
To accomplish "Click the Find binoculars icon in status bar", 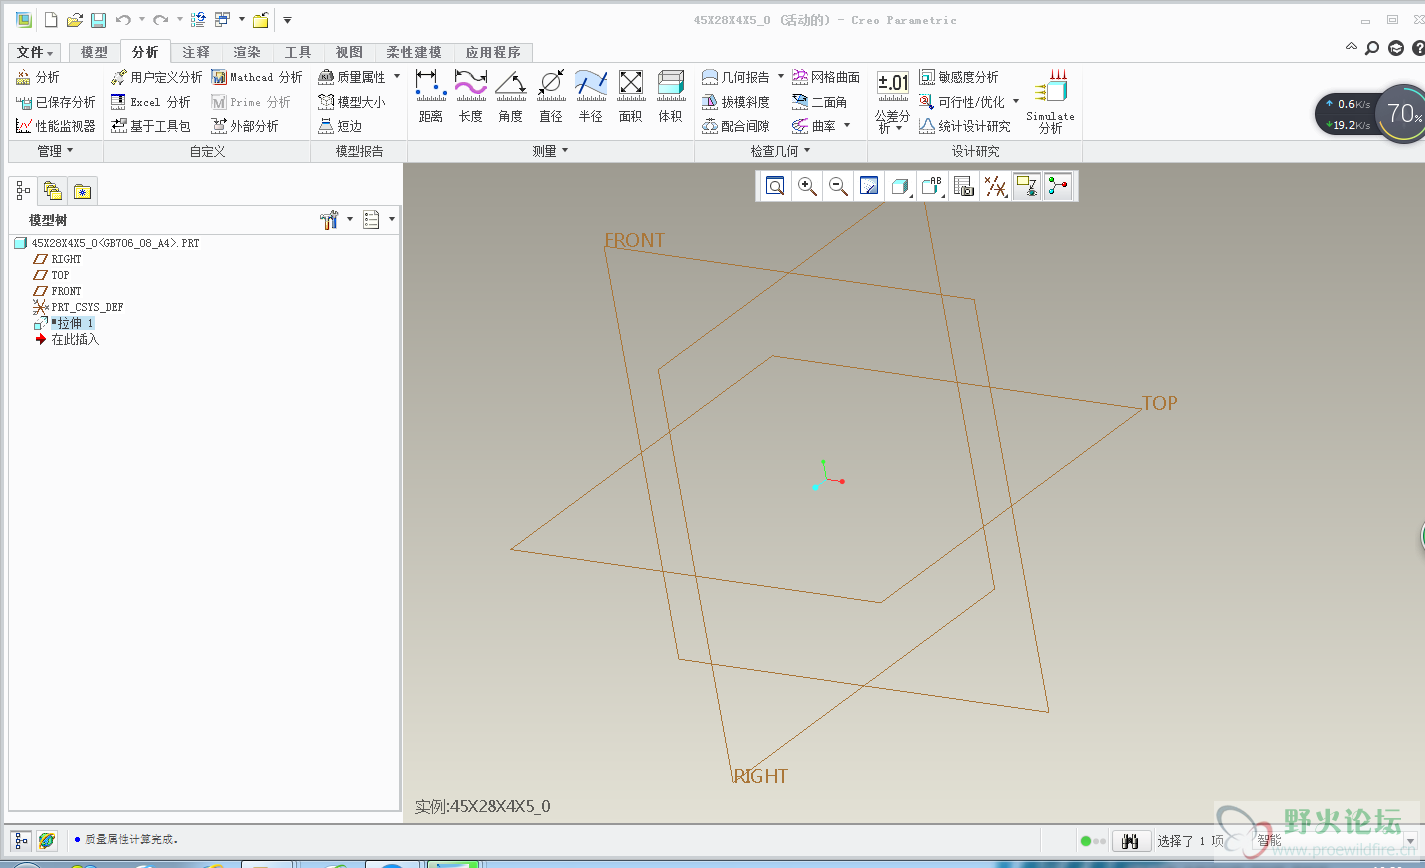I will (x=1131, y=841).
